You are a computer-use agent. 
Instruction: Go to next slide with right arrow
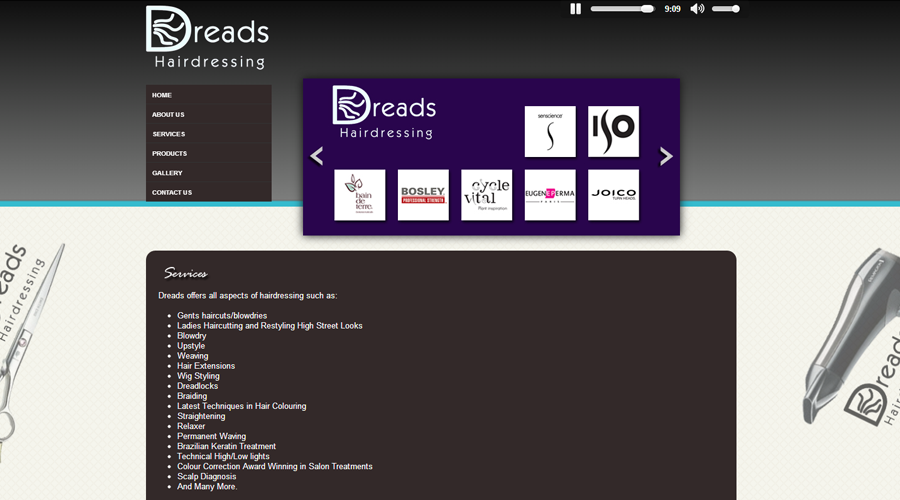(x=666, y=156)
